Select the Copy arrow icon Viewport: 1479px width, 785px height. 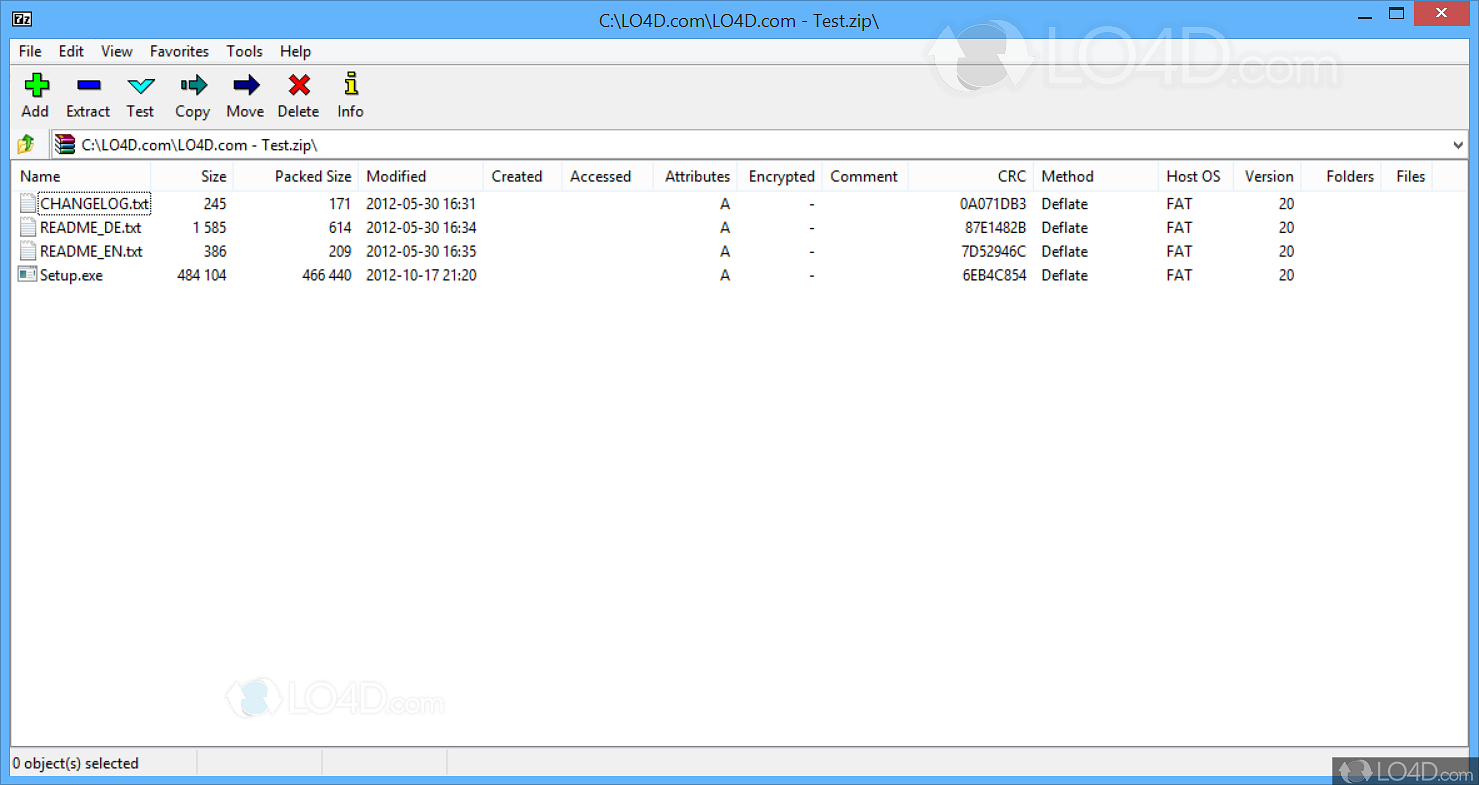(x=193, y=86)
